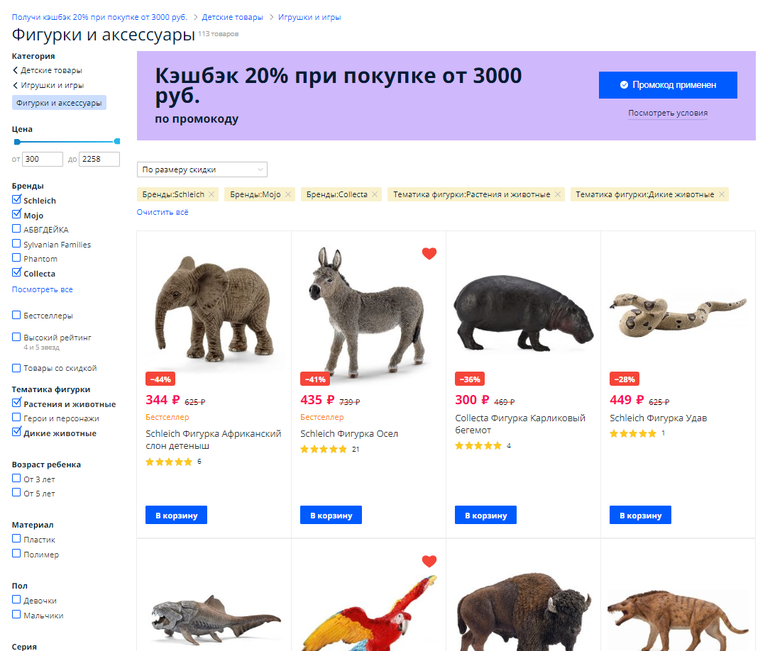The height and width of the screenshot is (651, 770).
Task: Tick the Герои и персонажи theme checkbox
Action: click(16, 418)
